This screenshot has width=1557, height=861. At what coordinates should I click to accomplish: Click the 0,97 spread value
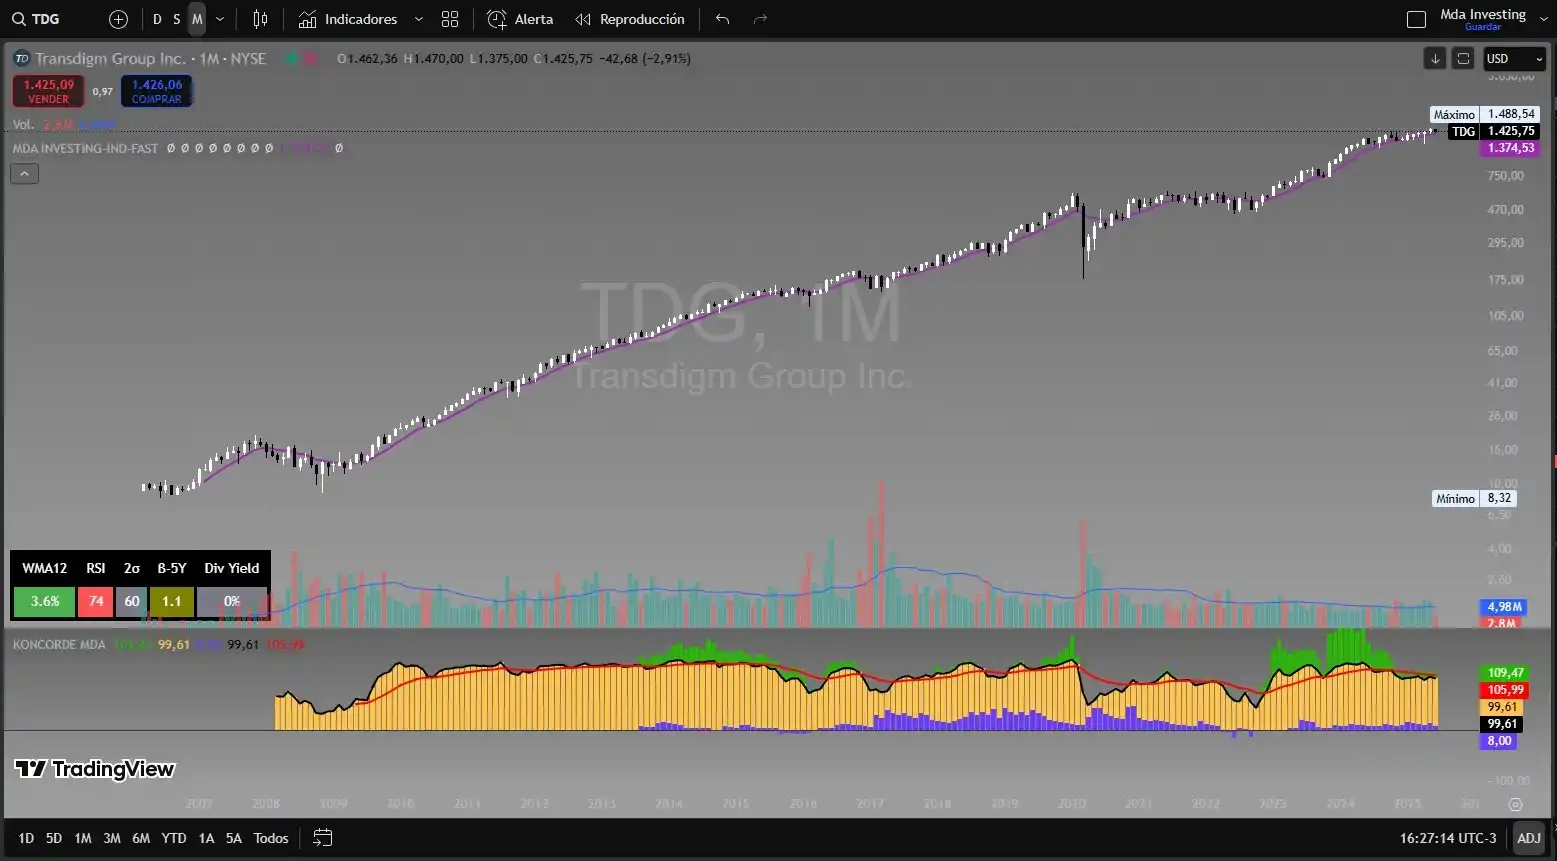103,92
